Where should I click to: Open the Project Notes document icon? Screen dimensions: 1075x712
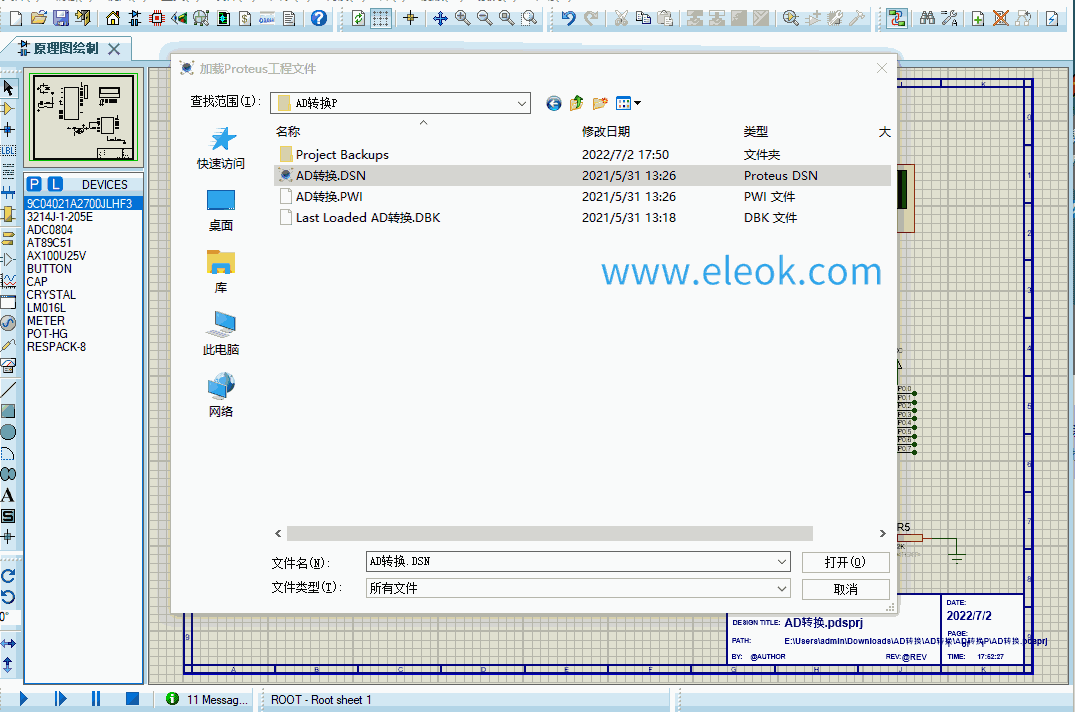(289, 19)
